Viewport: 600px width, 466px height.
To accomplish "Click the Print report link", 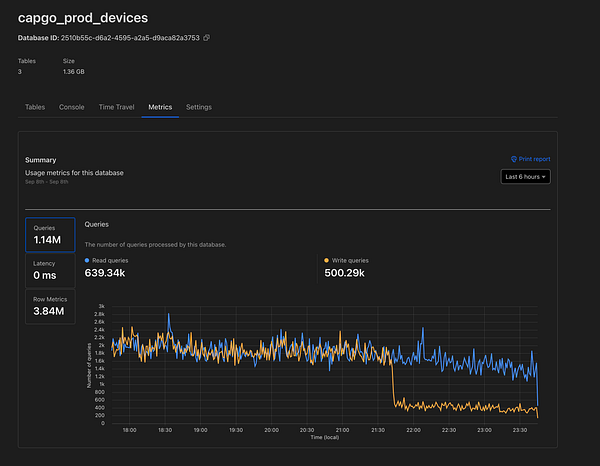I will 533,159.
